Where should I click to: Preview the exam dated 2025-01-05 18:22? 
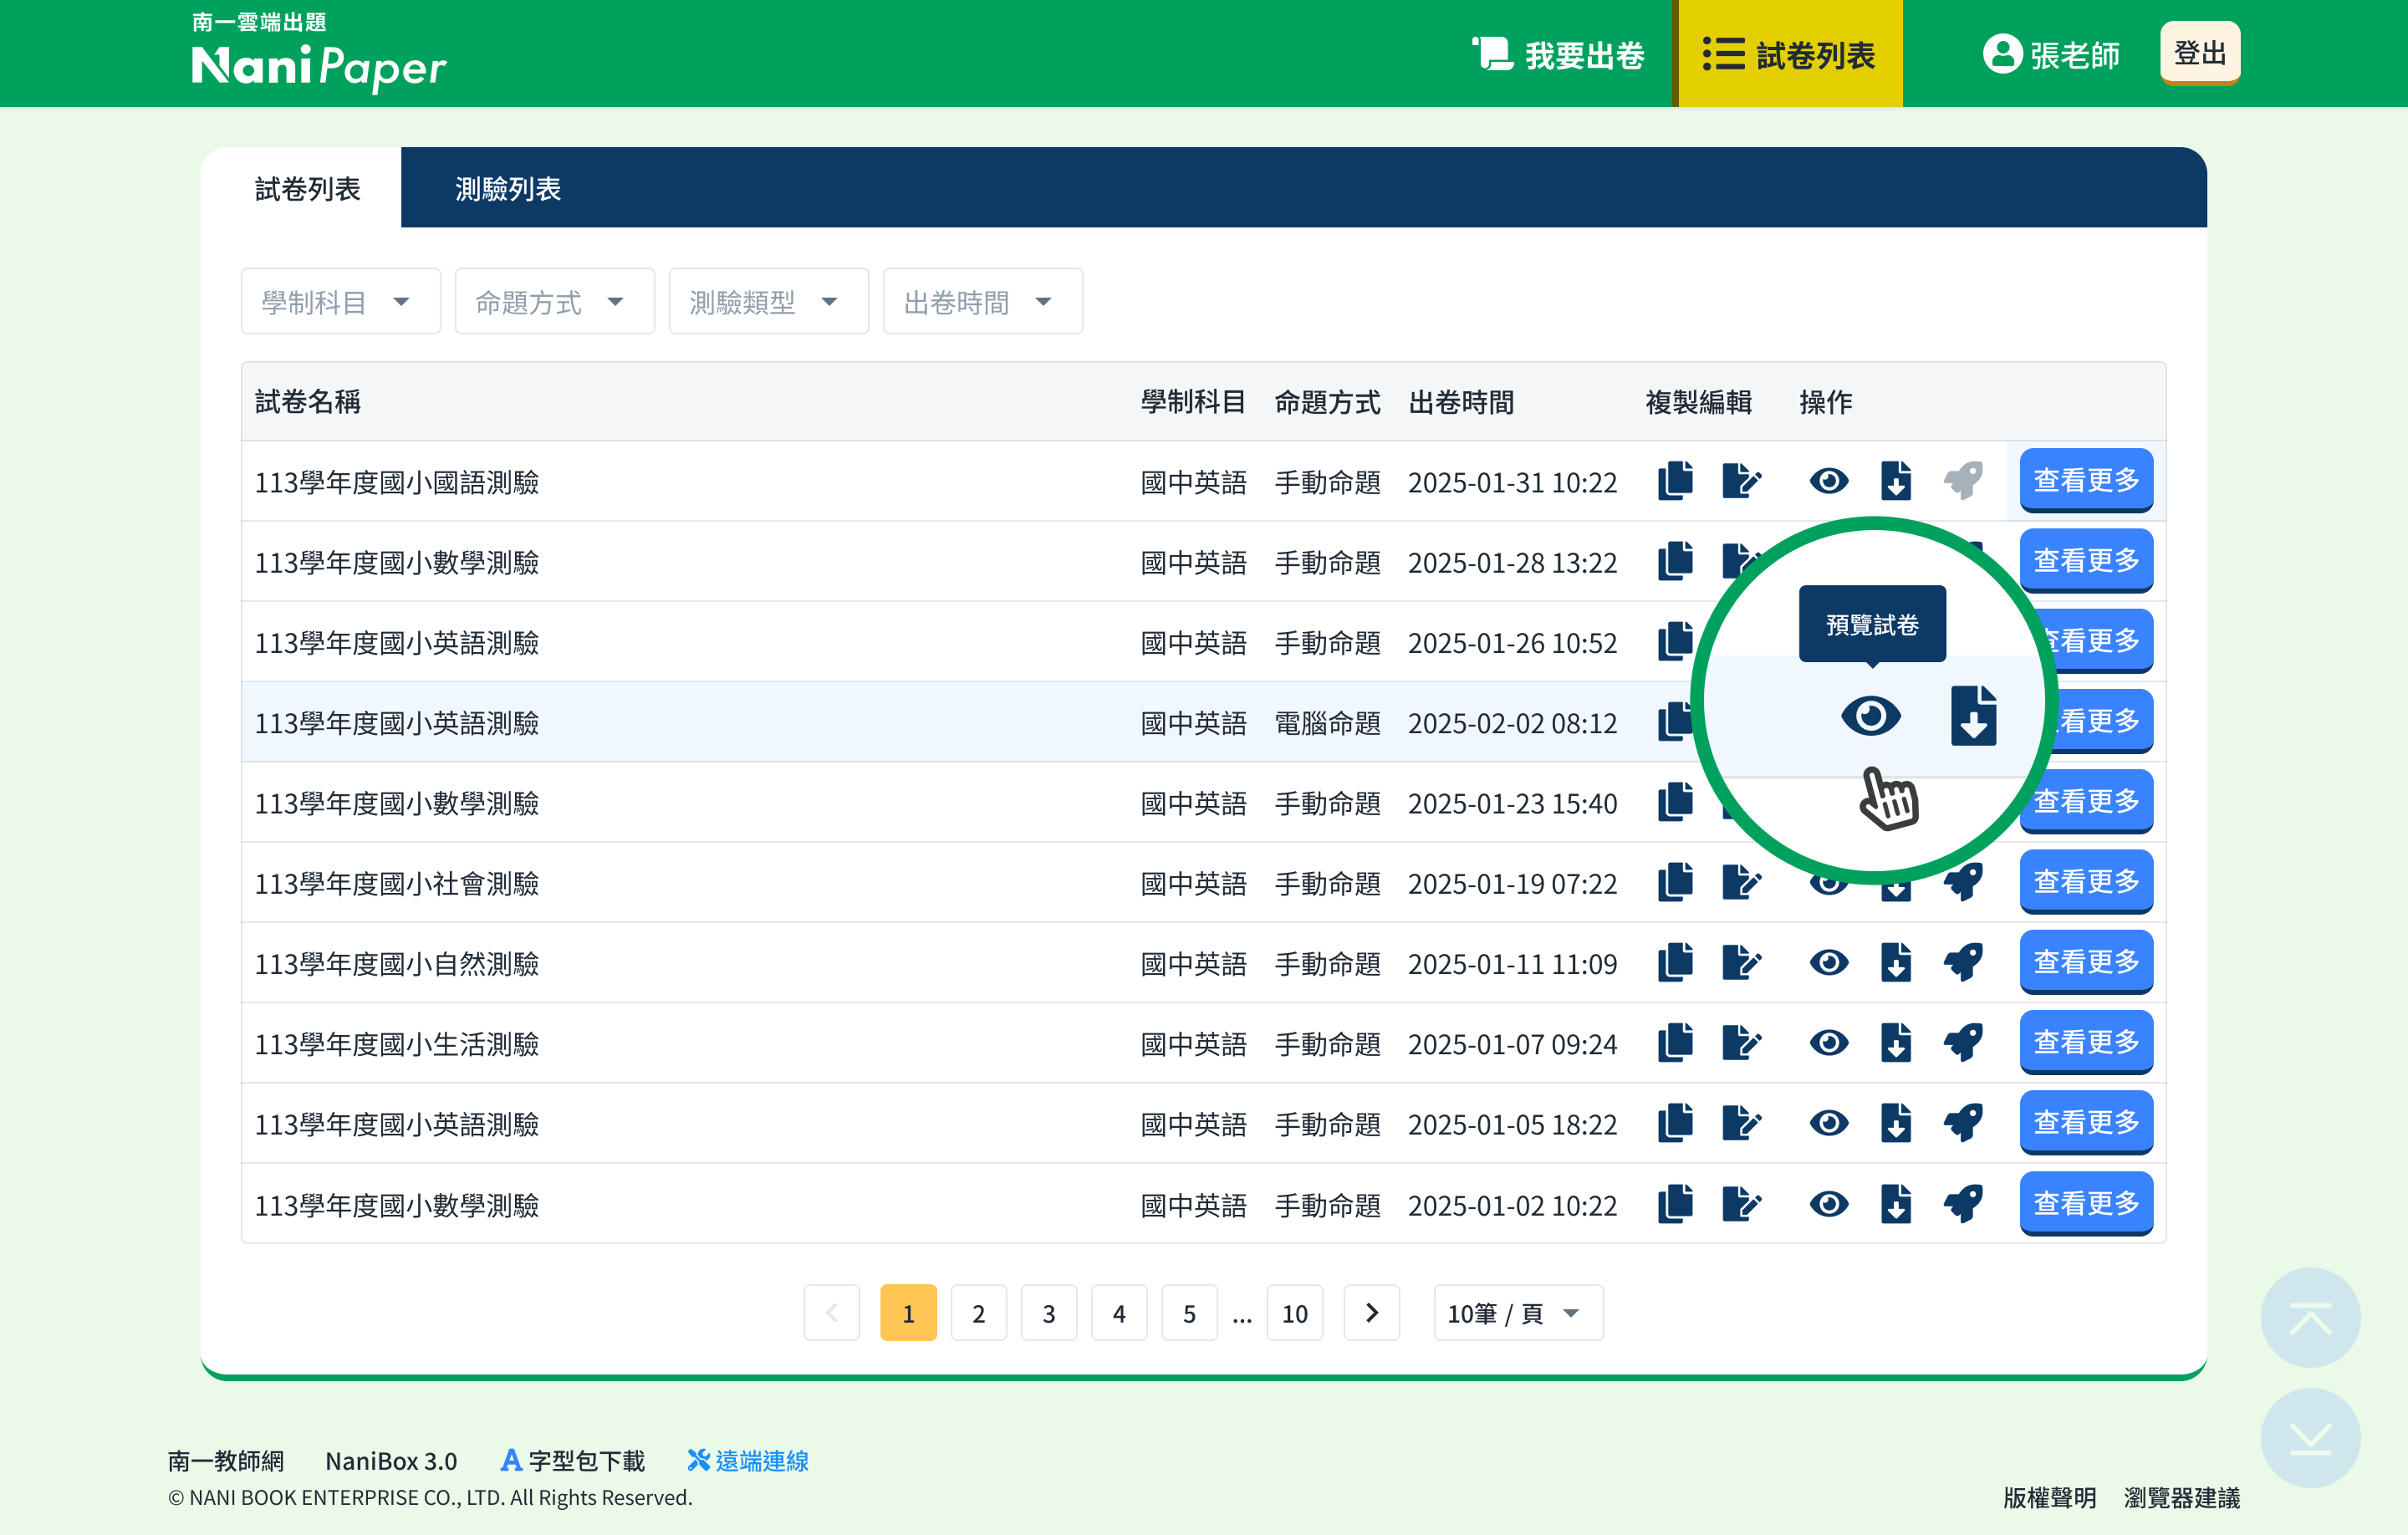pos(1829,1122)
